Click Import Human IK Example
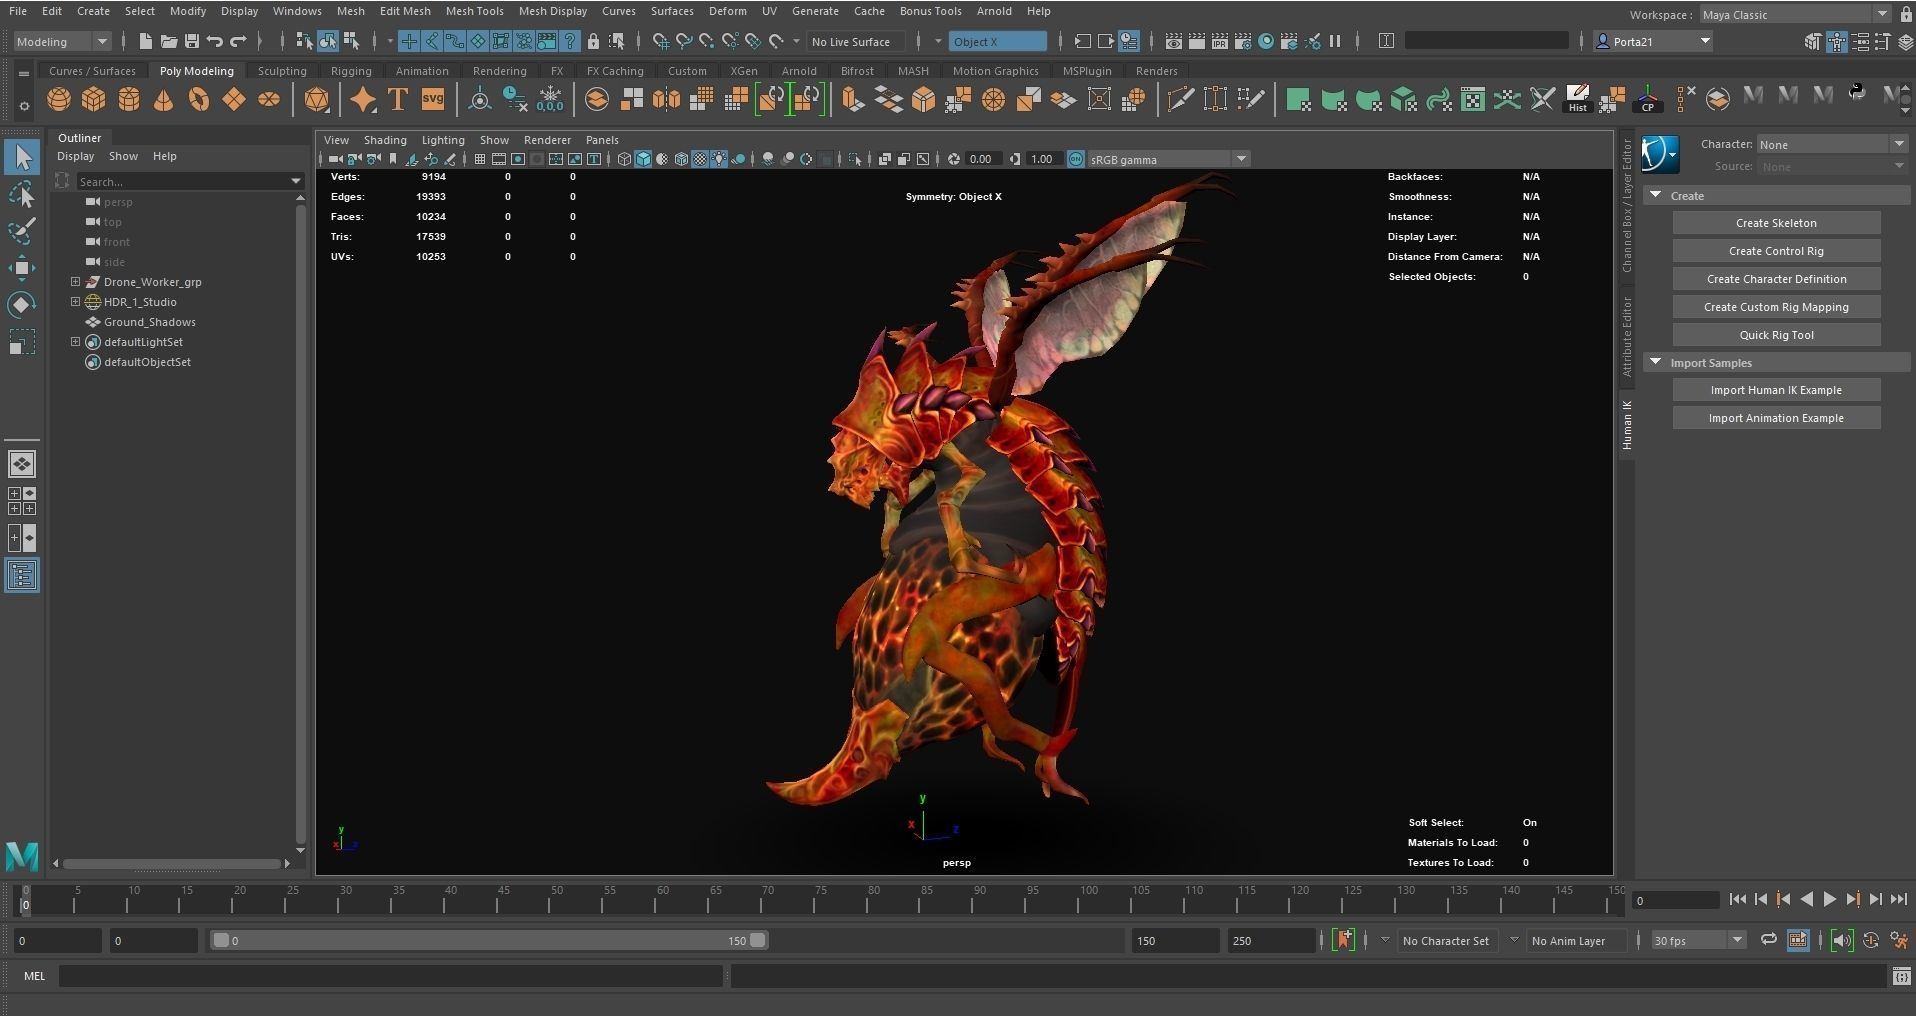 tap(1776, 389)
